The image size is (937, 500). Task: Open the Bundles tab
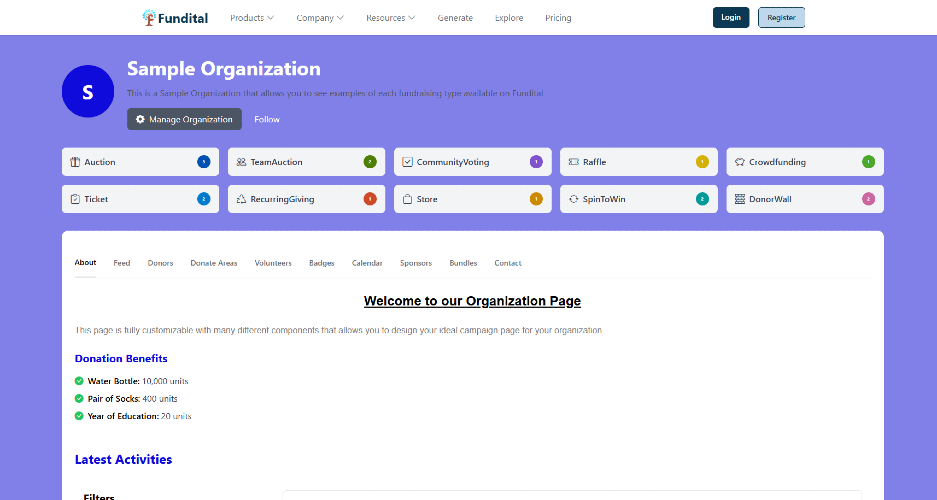pyautogui.click(x=463, y=263)
